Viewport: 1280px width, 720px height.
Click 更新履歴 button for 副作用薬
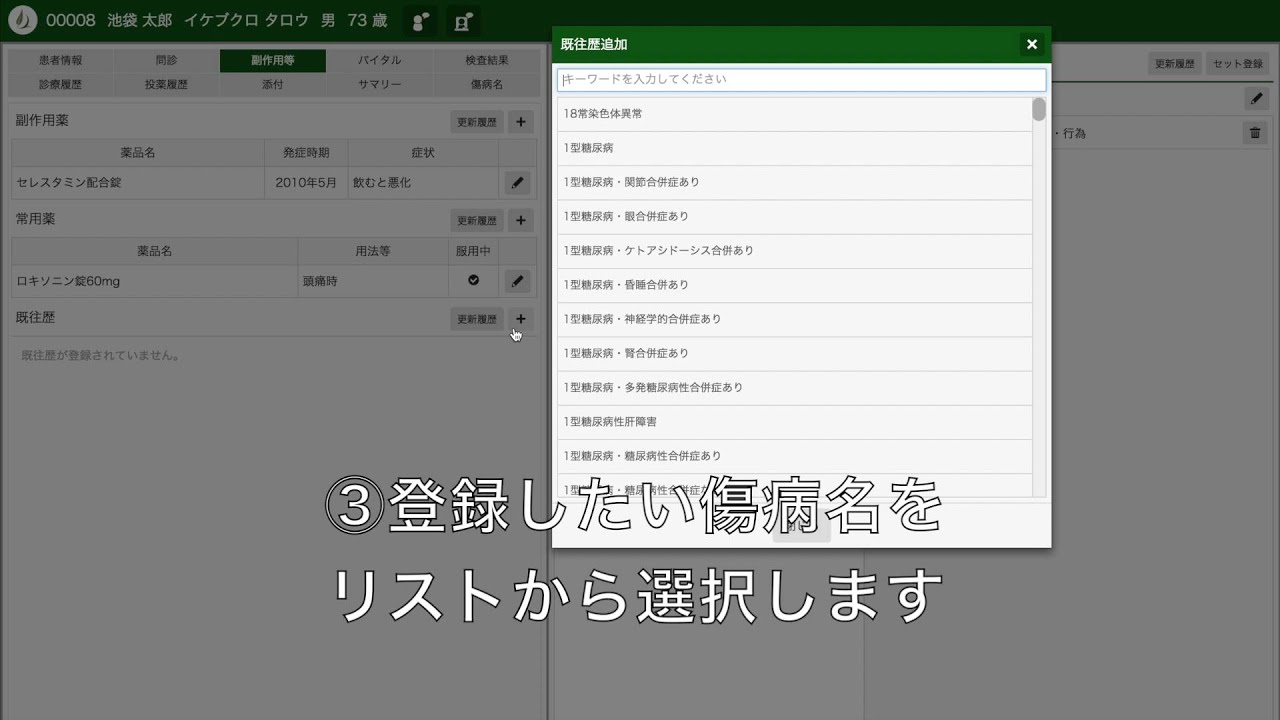[477, 122]
